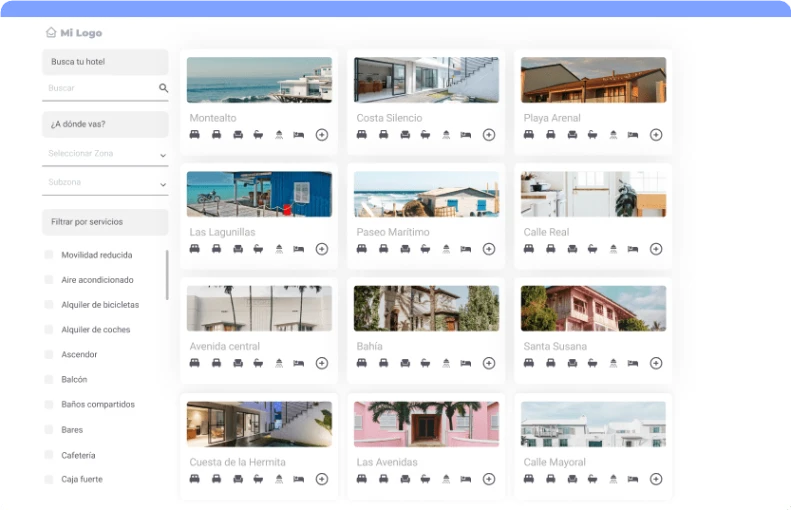Image resolution: width=791 pixels, height=510 pixels.
Task: Click the shower icon on Playa Arenal card
Action: [x=613, y=135]
